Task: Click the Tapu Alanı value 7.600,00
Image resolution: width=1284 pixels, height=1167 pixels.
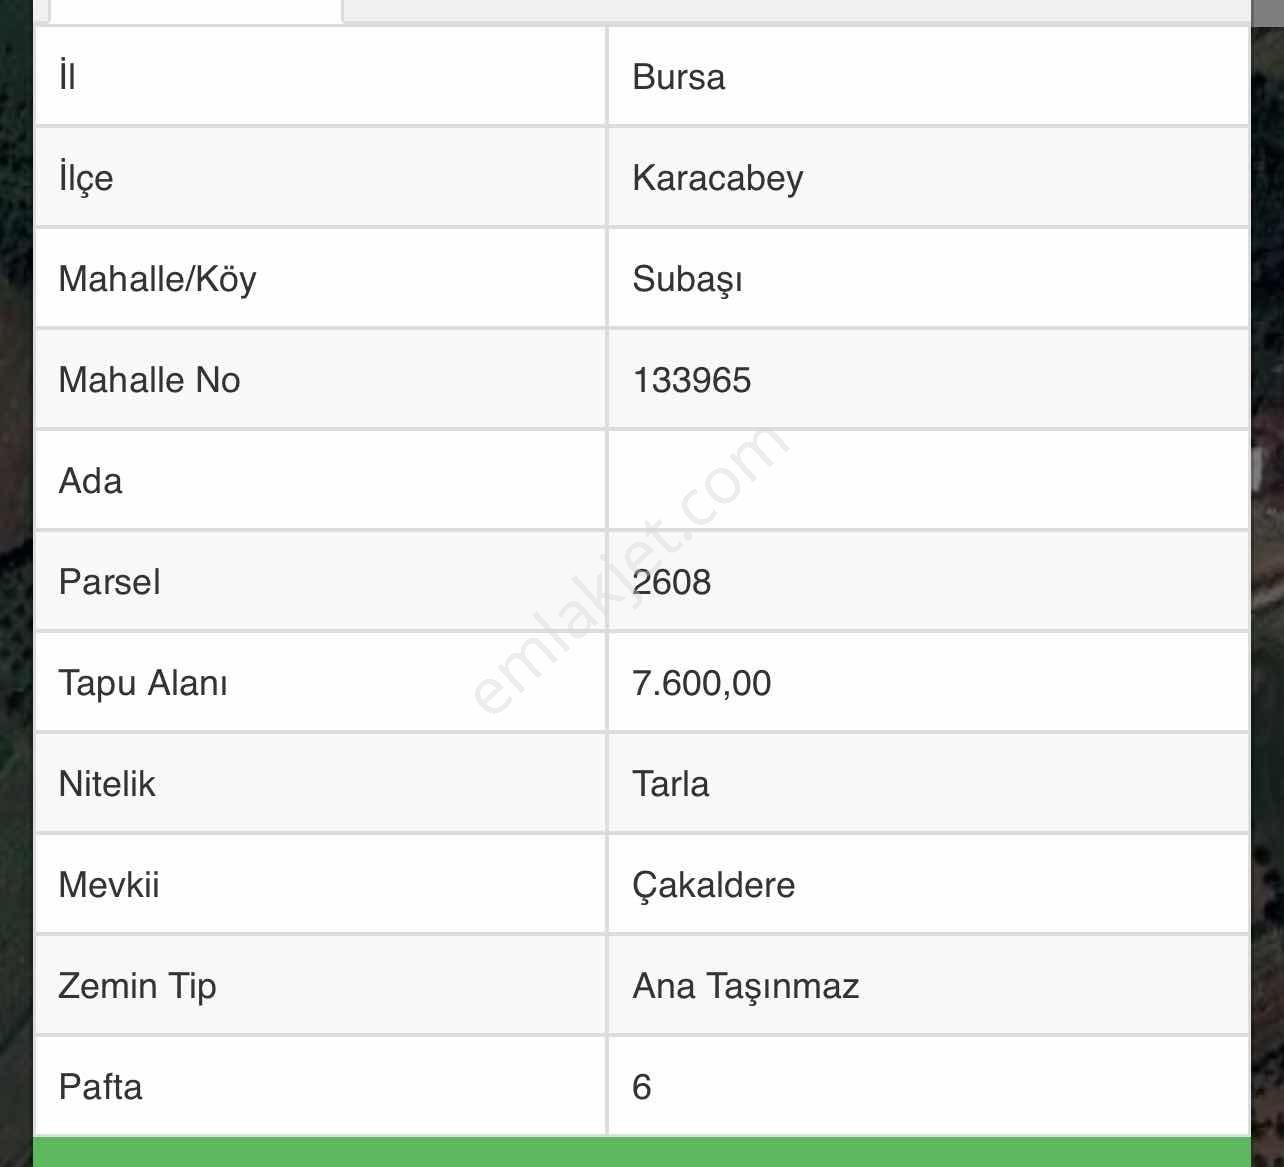Action: [701, 683]
